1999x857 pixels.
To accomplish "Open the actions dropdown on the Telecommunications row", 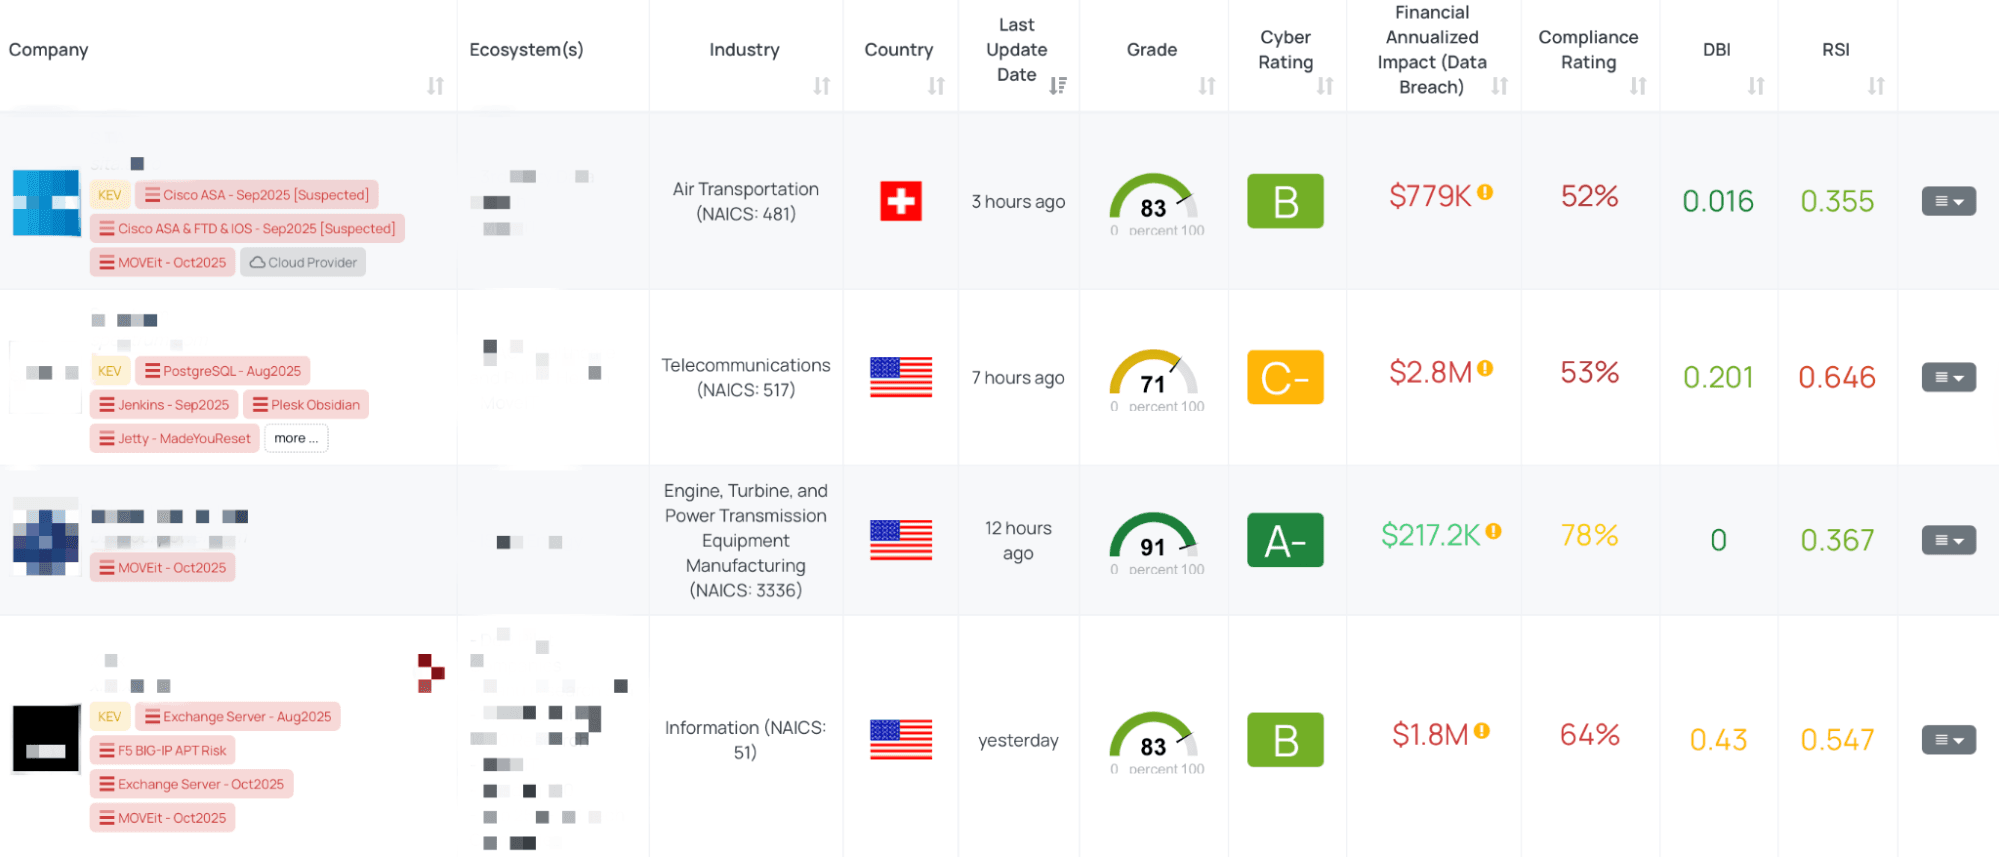I will (x=1948, y=377).
